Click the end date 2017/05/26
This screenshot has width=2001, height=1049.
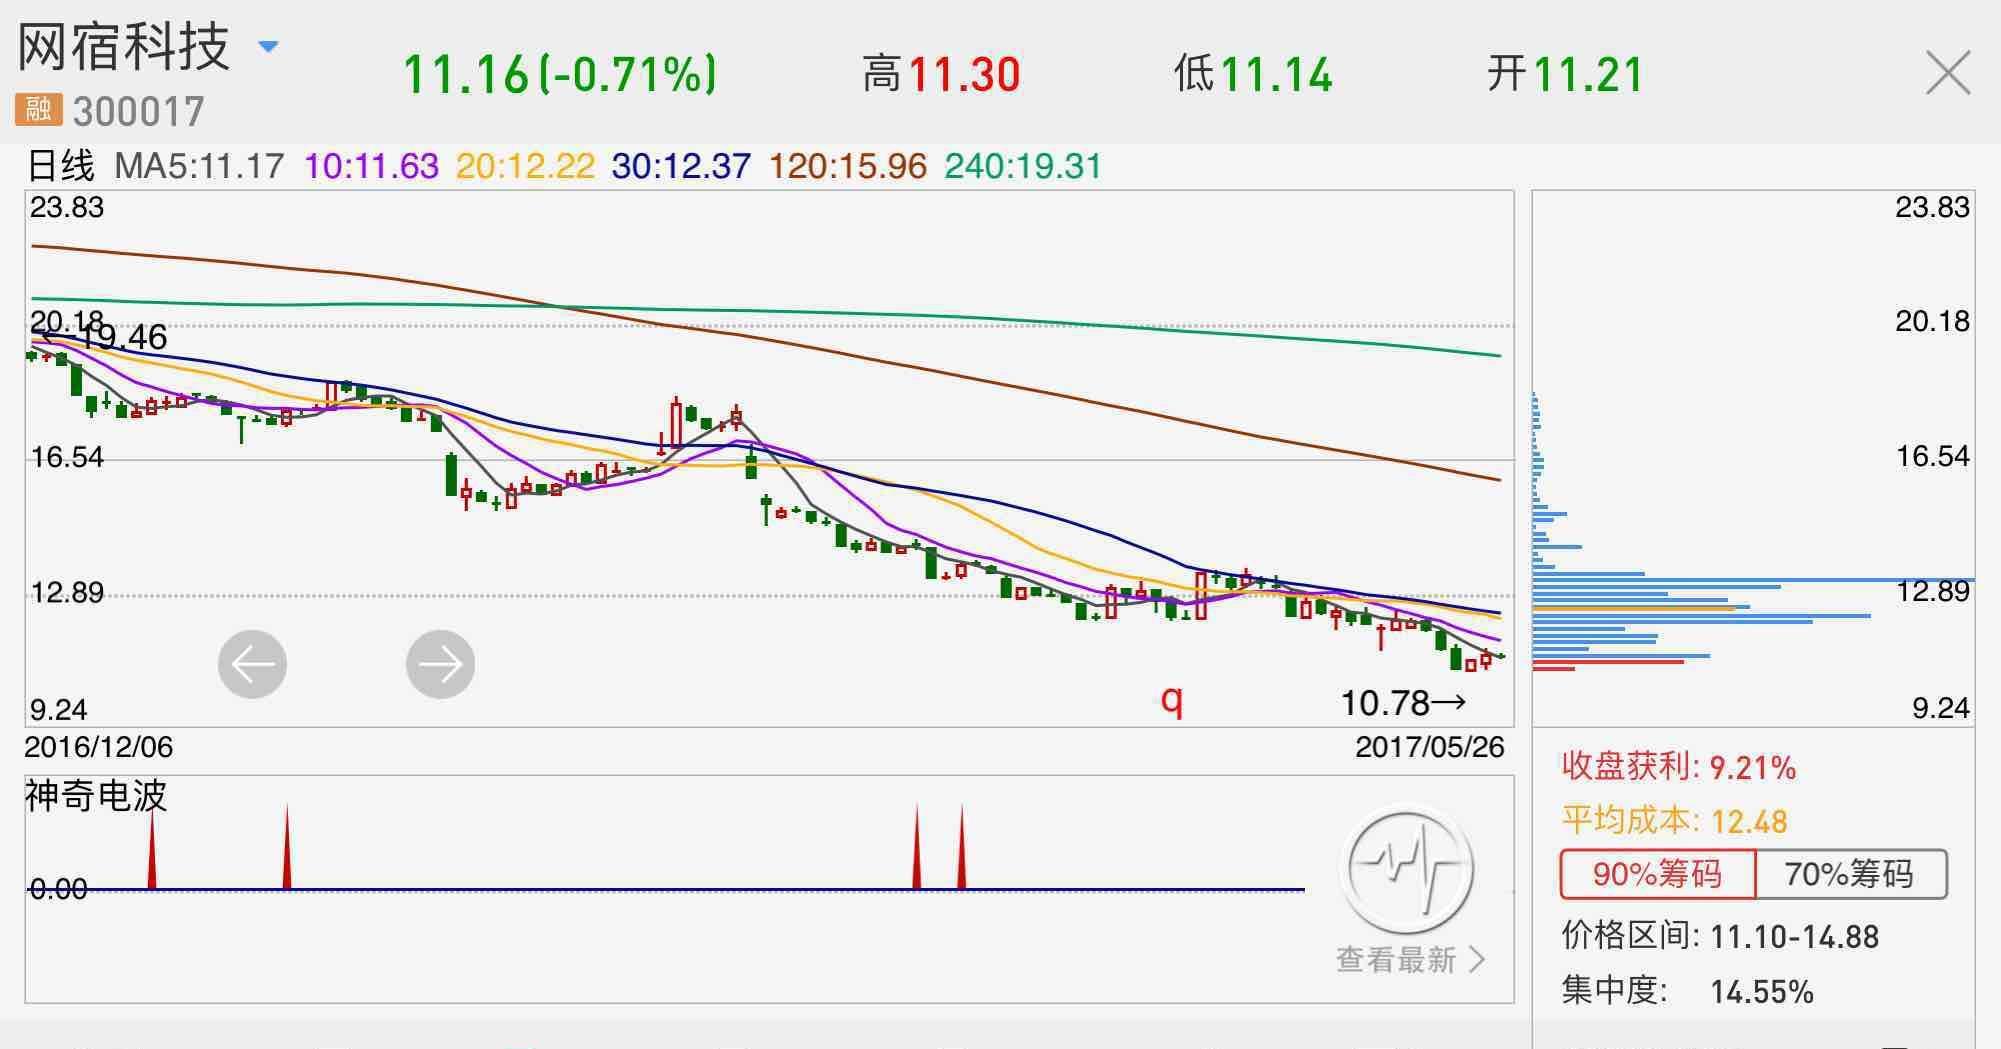tap(1429, 747)
